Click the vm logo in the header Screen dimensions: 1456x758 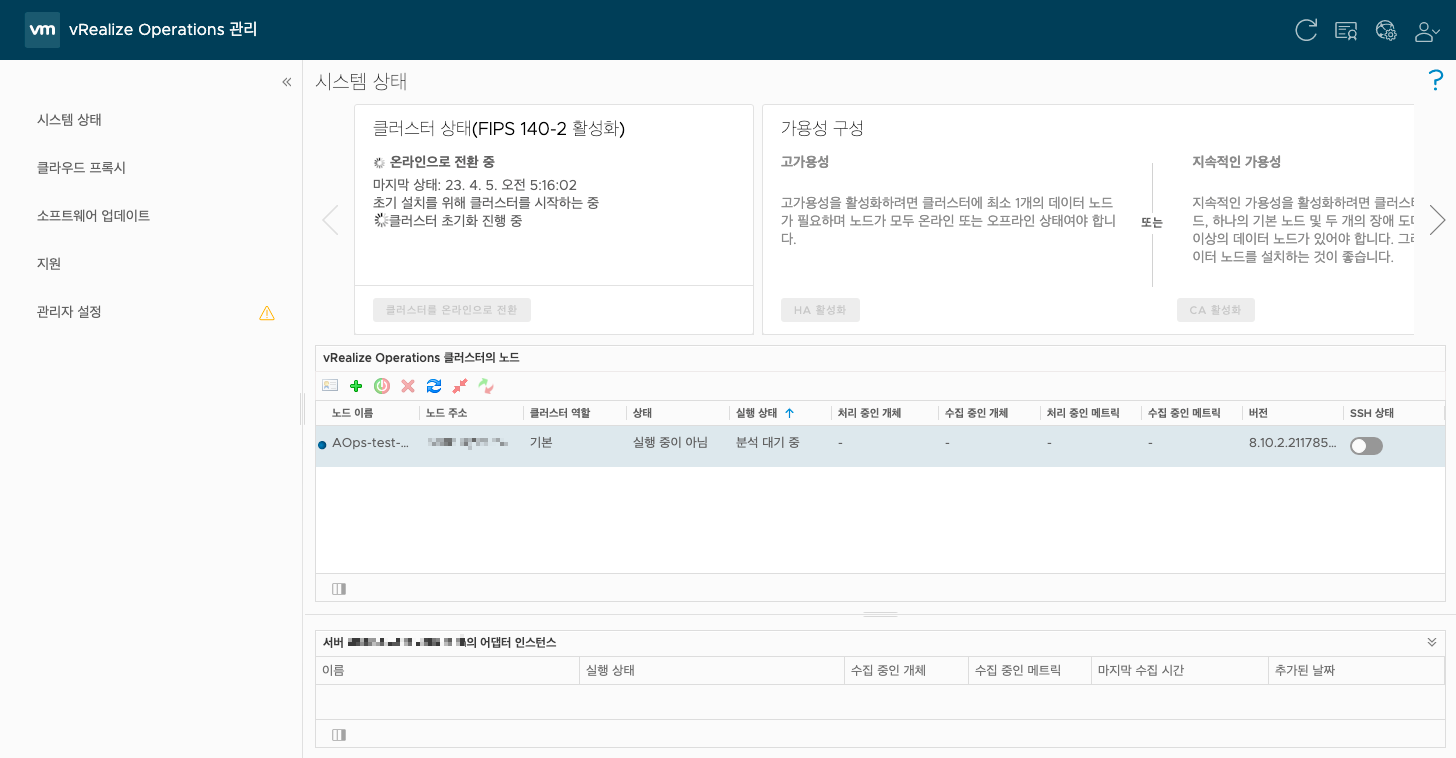(42, 30)
